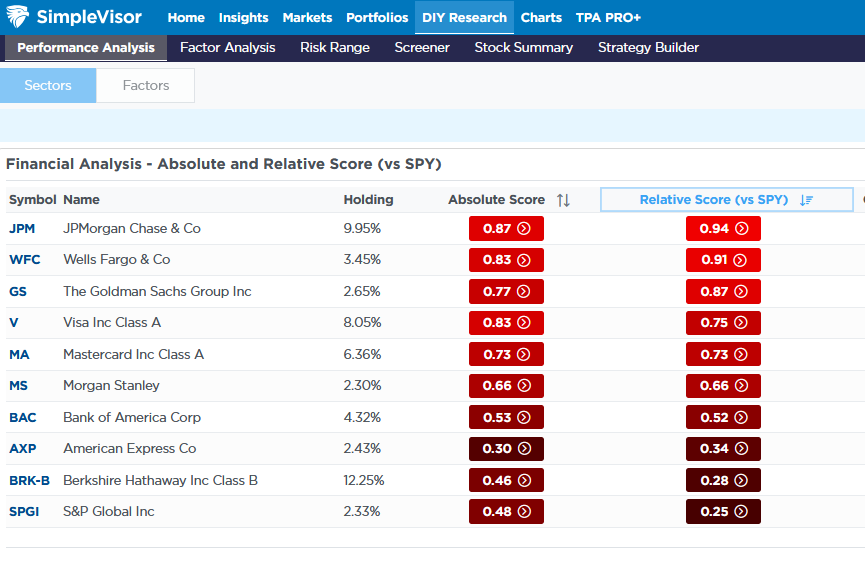The width and height of the screenshot is (865, 563).
Task: Open Visa absolute score 0.83 arrow icon
Action: 524,323
